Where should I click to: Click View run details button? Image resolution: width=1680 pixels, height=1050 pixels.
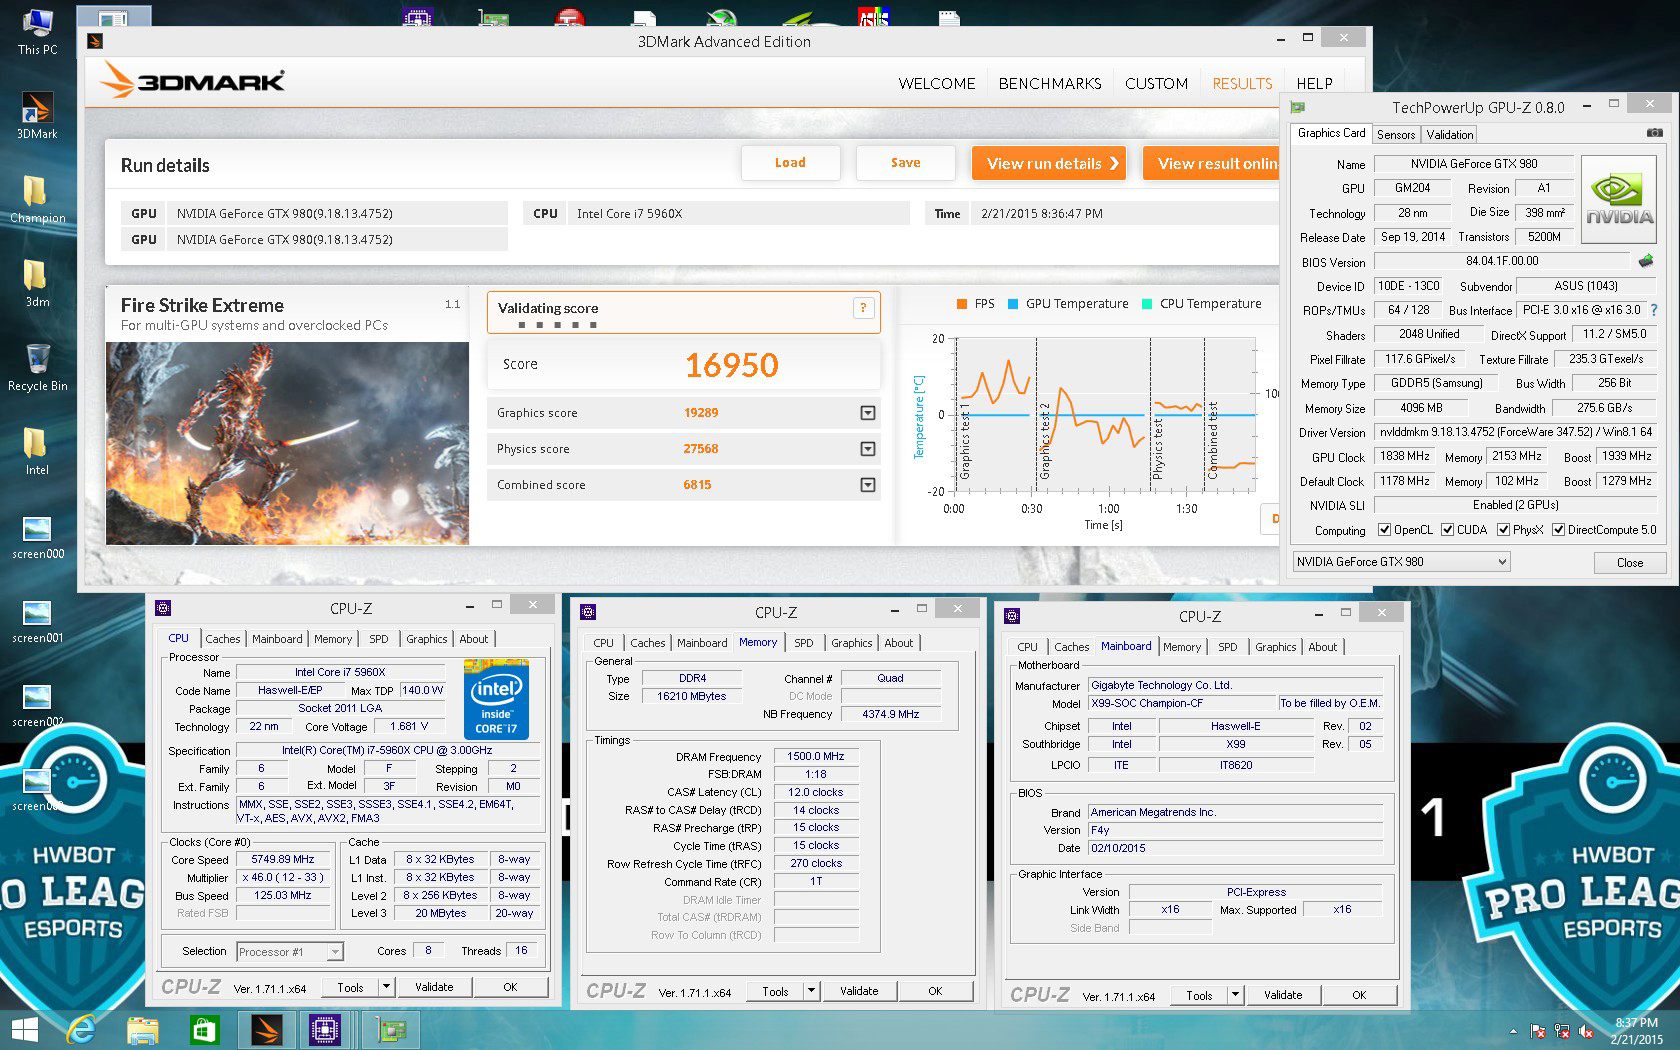1049,163
